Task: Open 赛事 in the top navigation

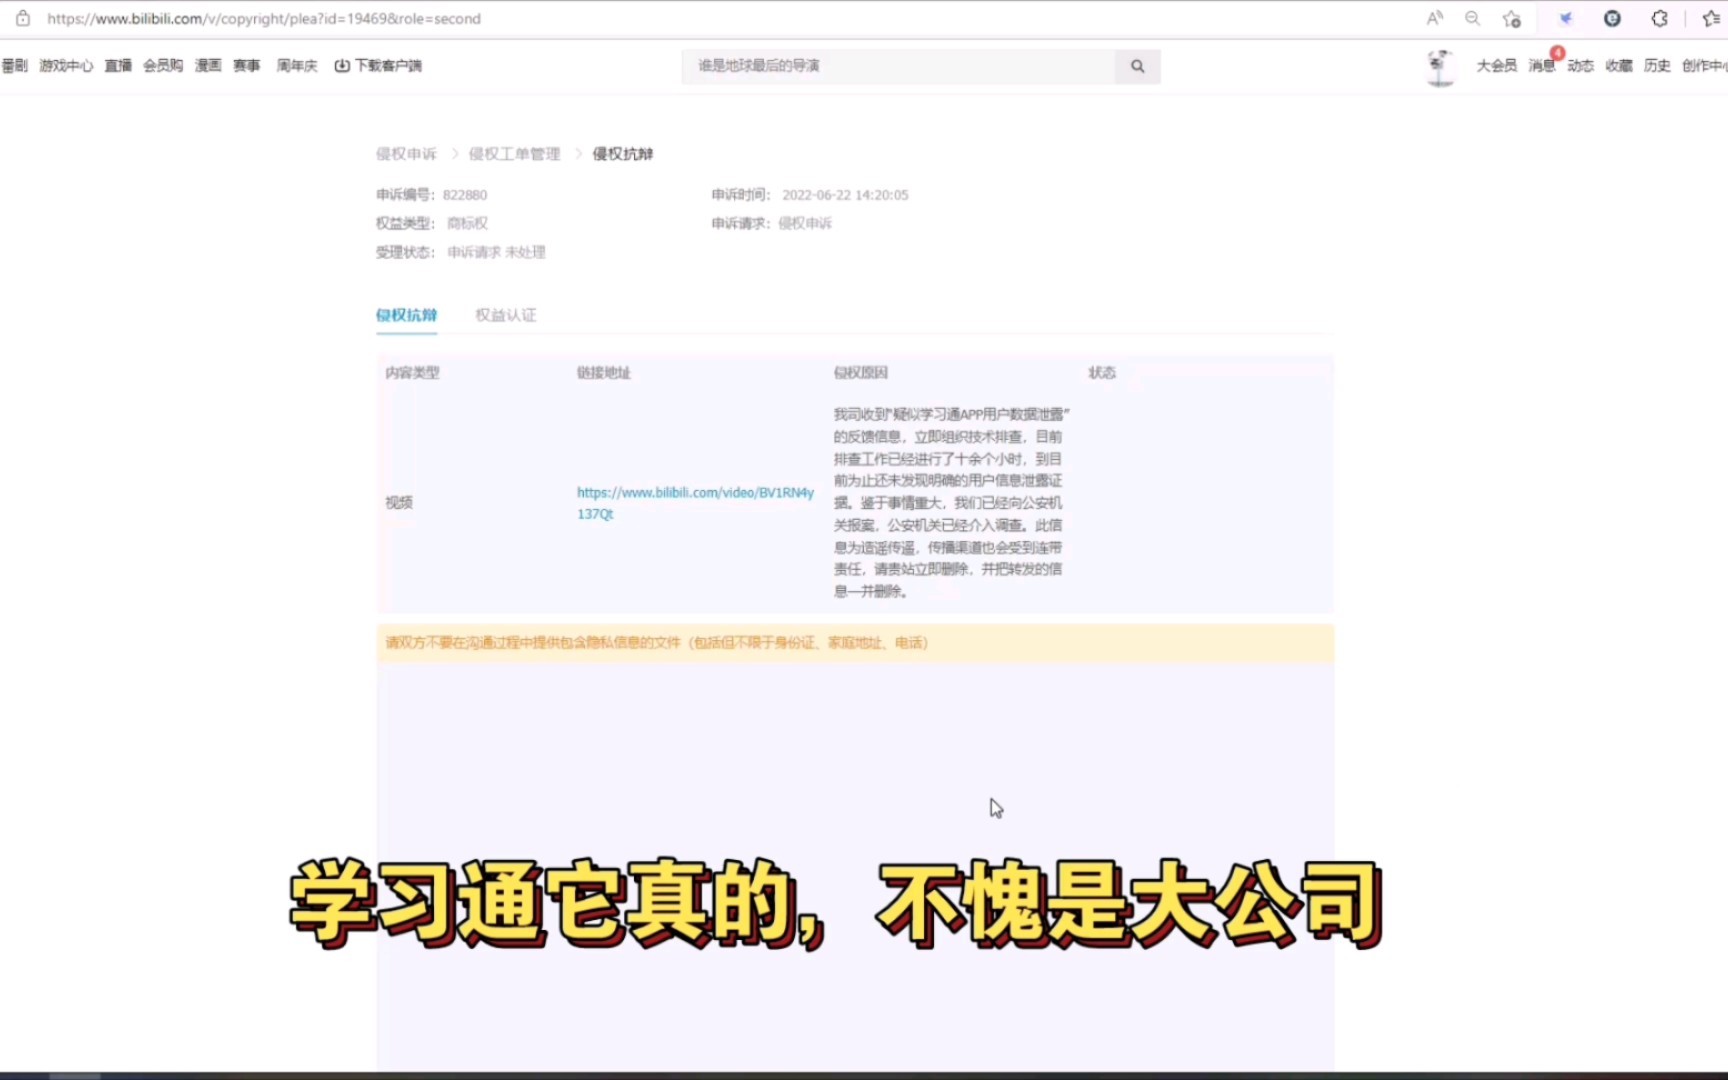Action: point(247,65)
